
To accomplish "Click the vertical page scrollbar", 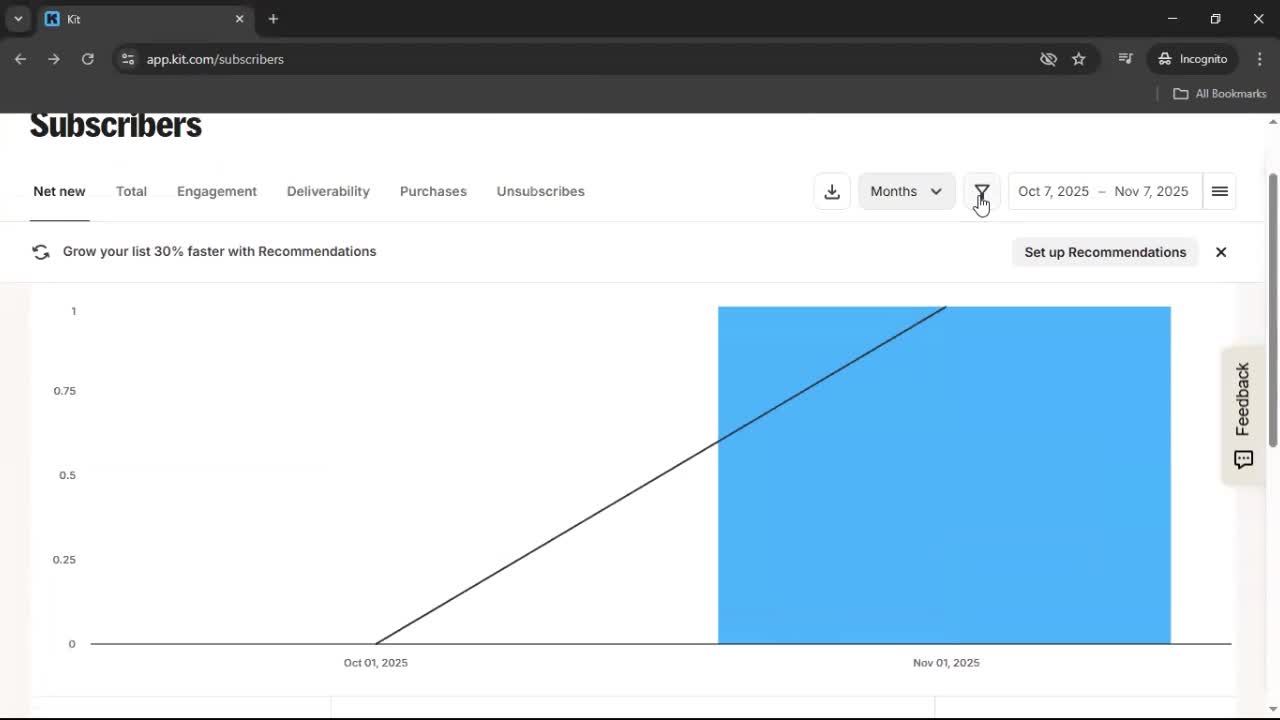I will [x=1273, y=300].
